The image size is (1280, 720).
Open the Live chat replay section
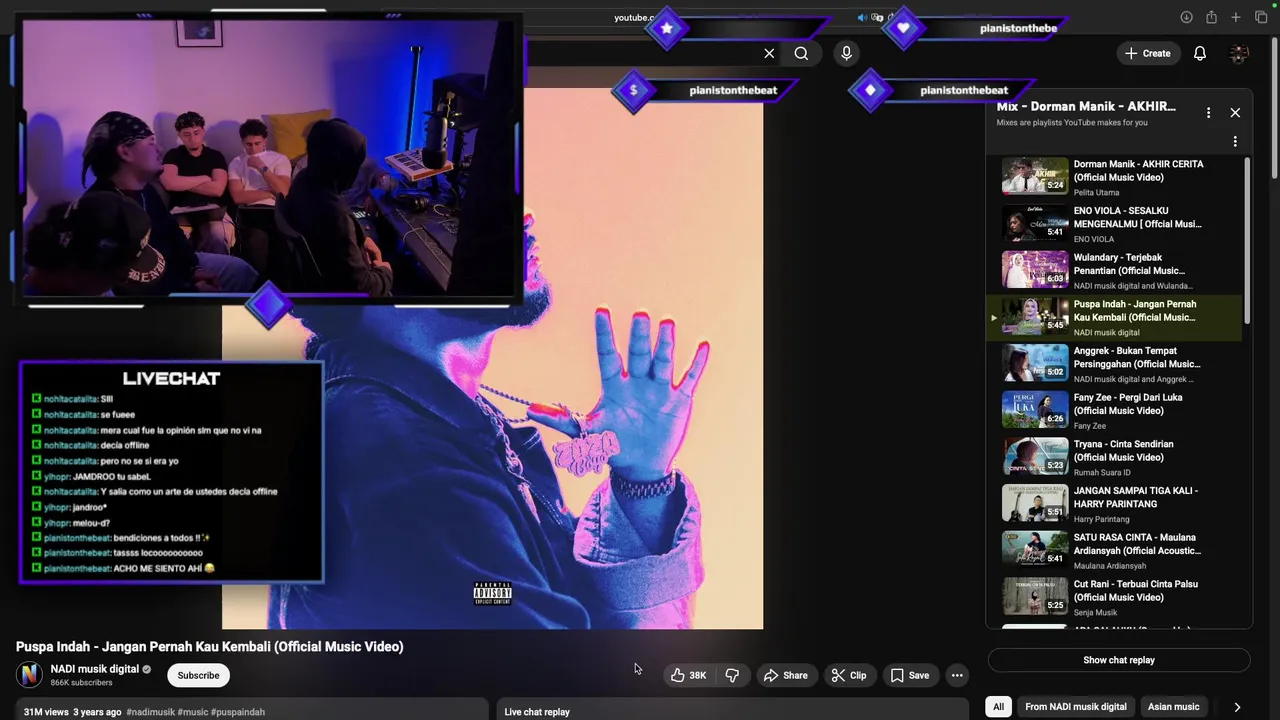[732, 711]
